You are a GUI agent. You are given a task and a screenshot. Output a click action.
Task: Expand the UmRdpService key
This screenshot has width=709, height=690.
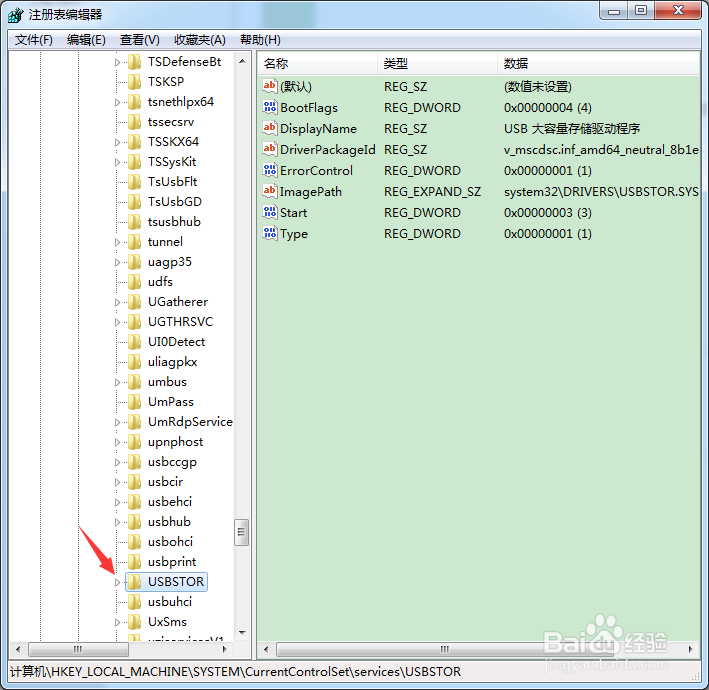pyautogui.click(x=117, y=422)
